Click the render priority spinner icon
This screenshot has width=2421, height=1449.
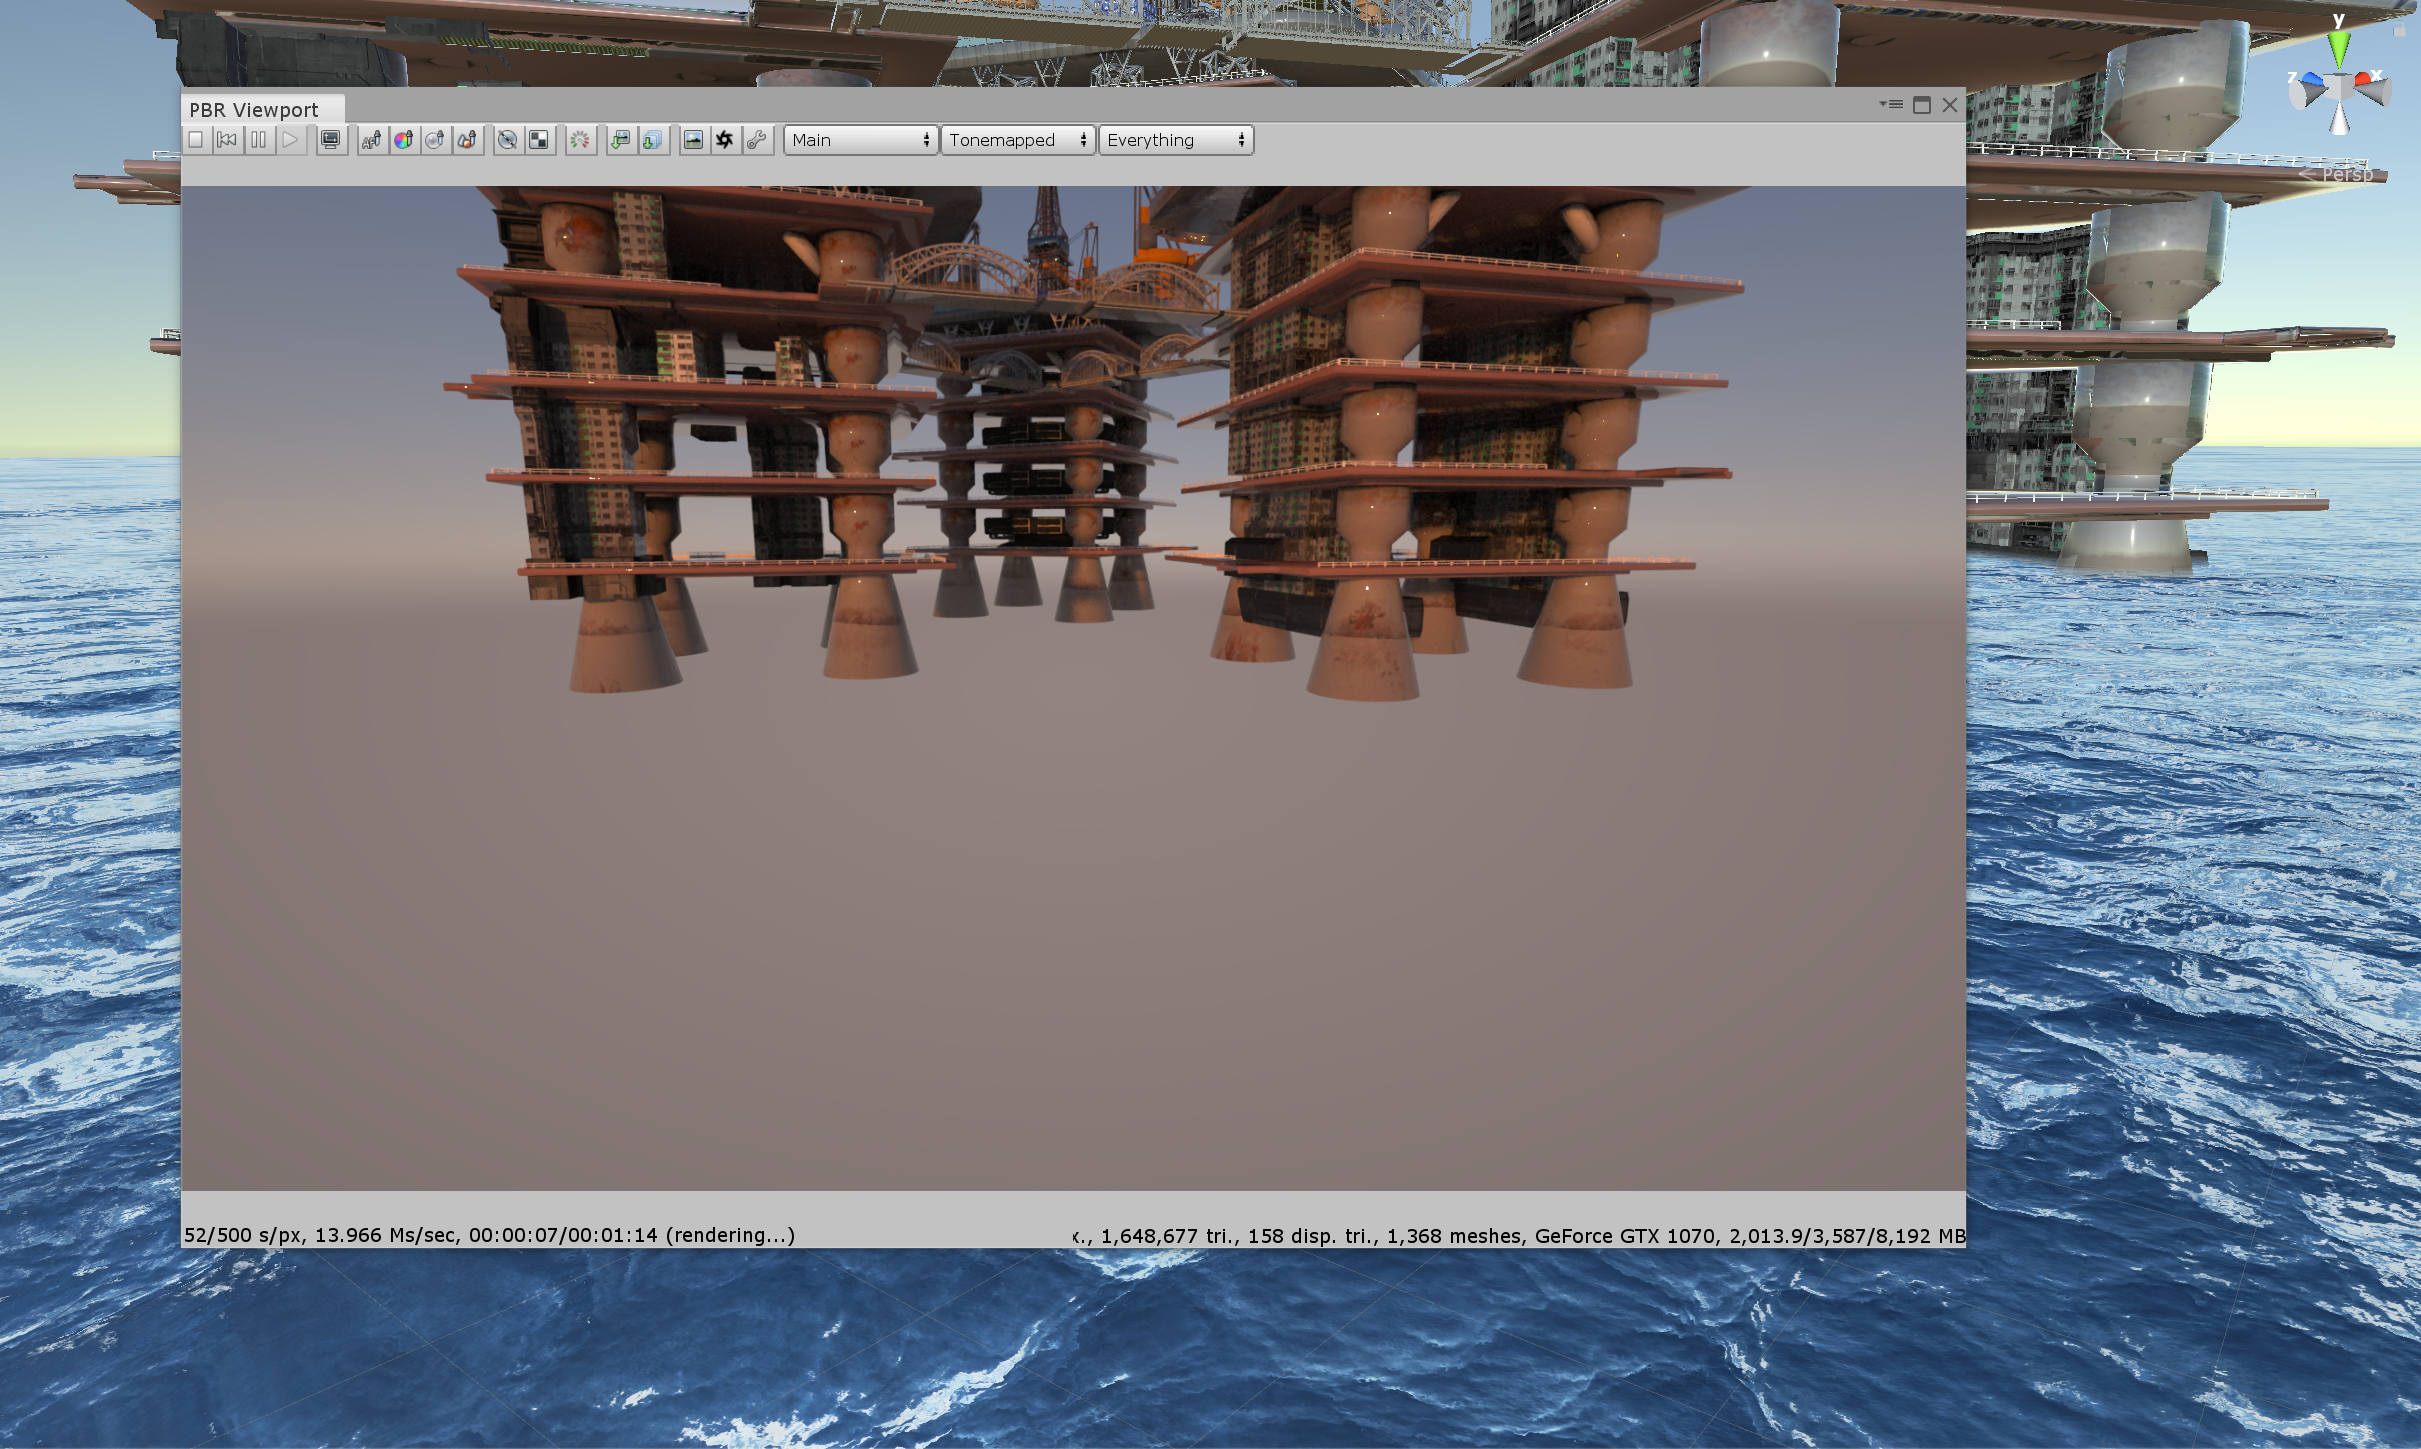[580, 140]
